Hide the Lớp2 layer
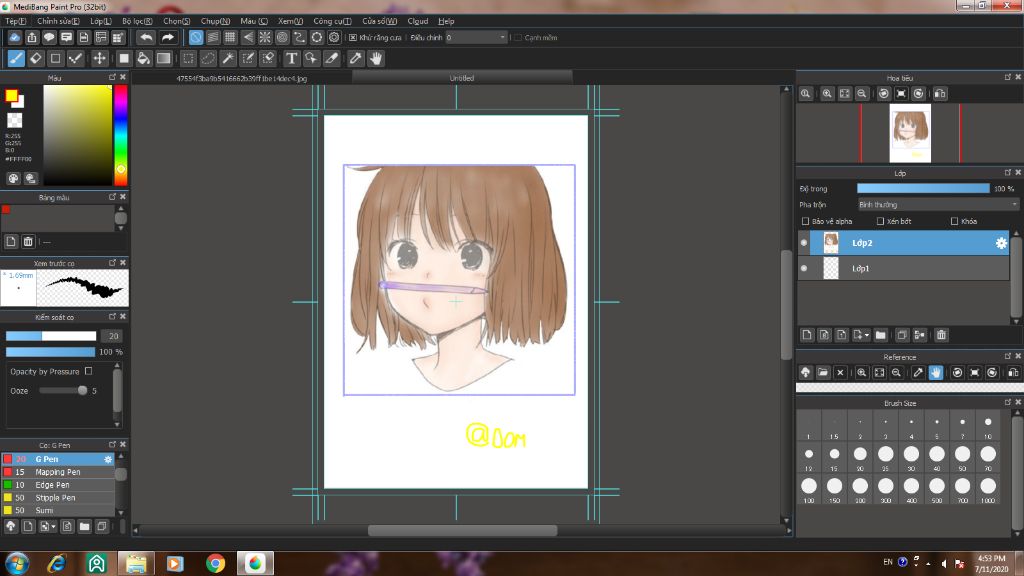The image size is (1024, 576). (804, 243)
